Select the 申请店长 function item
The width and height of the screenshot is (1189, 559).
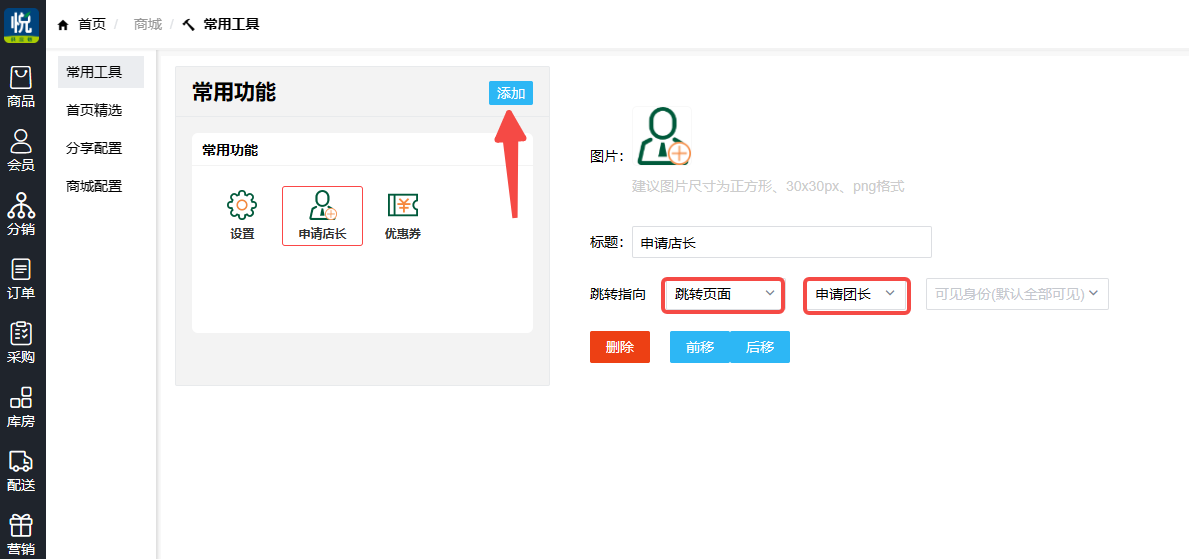[322, 216]
